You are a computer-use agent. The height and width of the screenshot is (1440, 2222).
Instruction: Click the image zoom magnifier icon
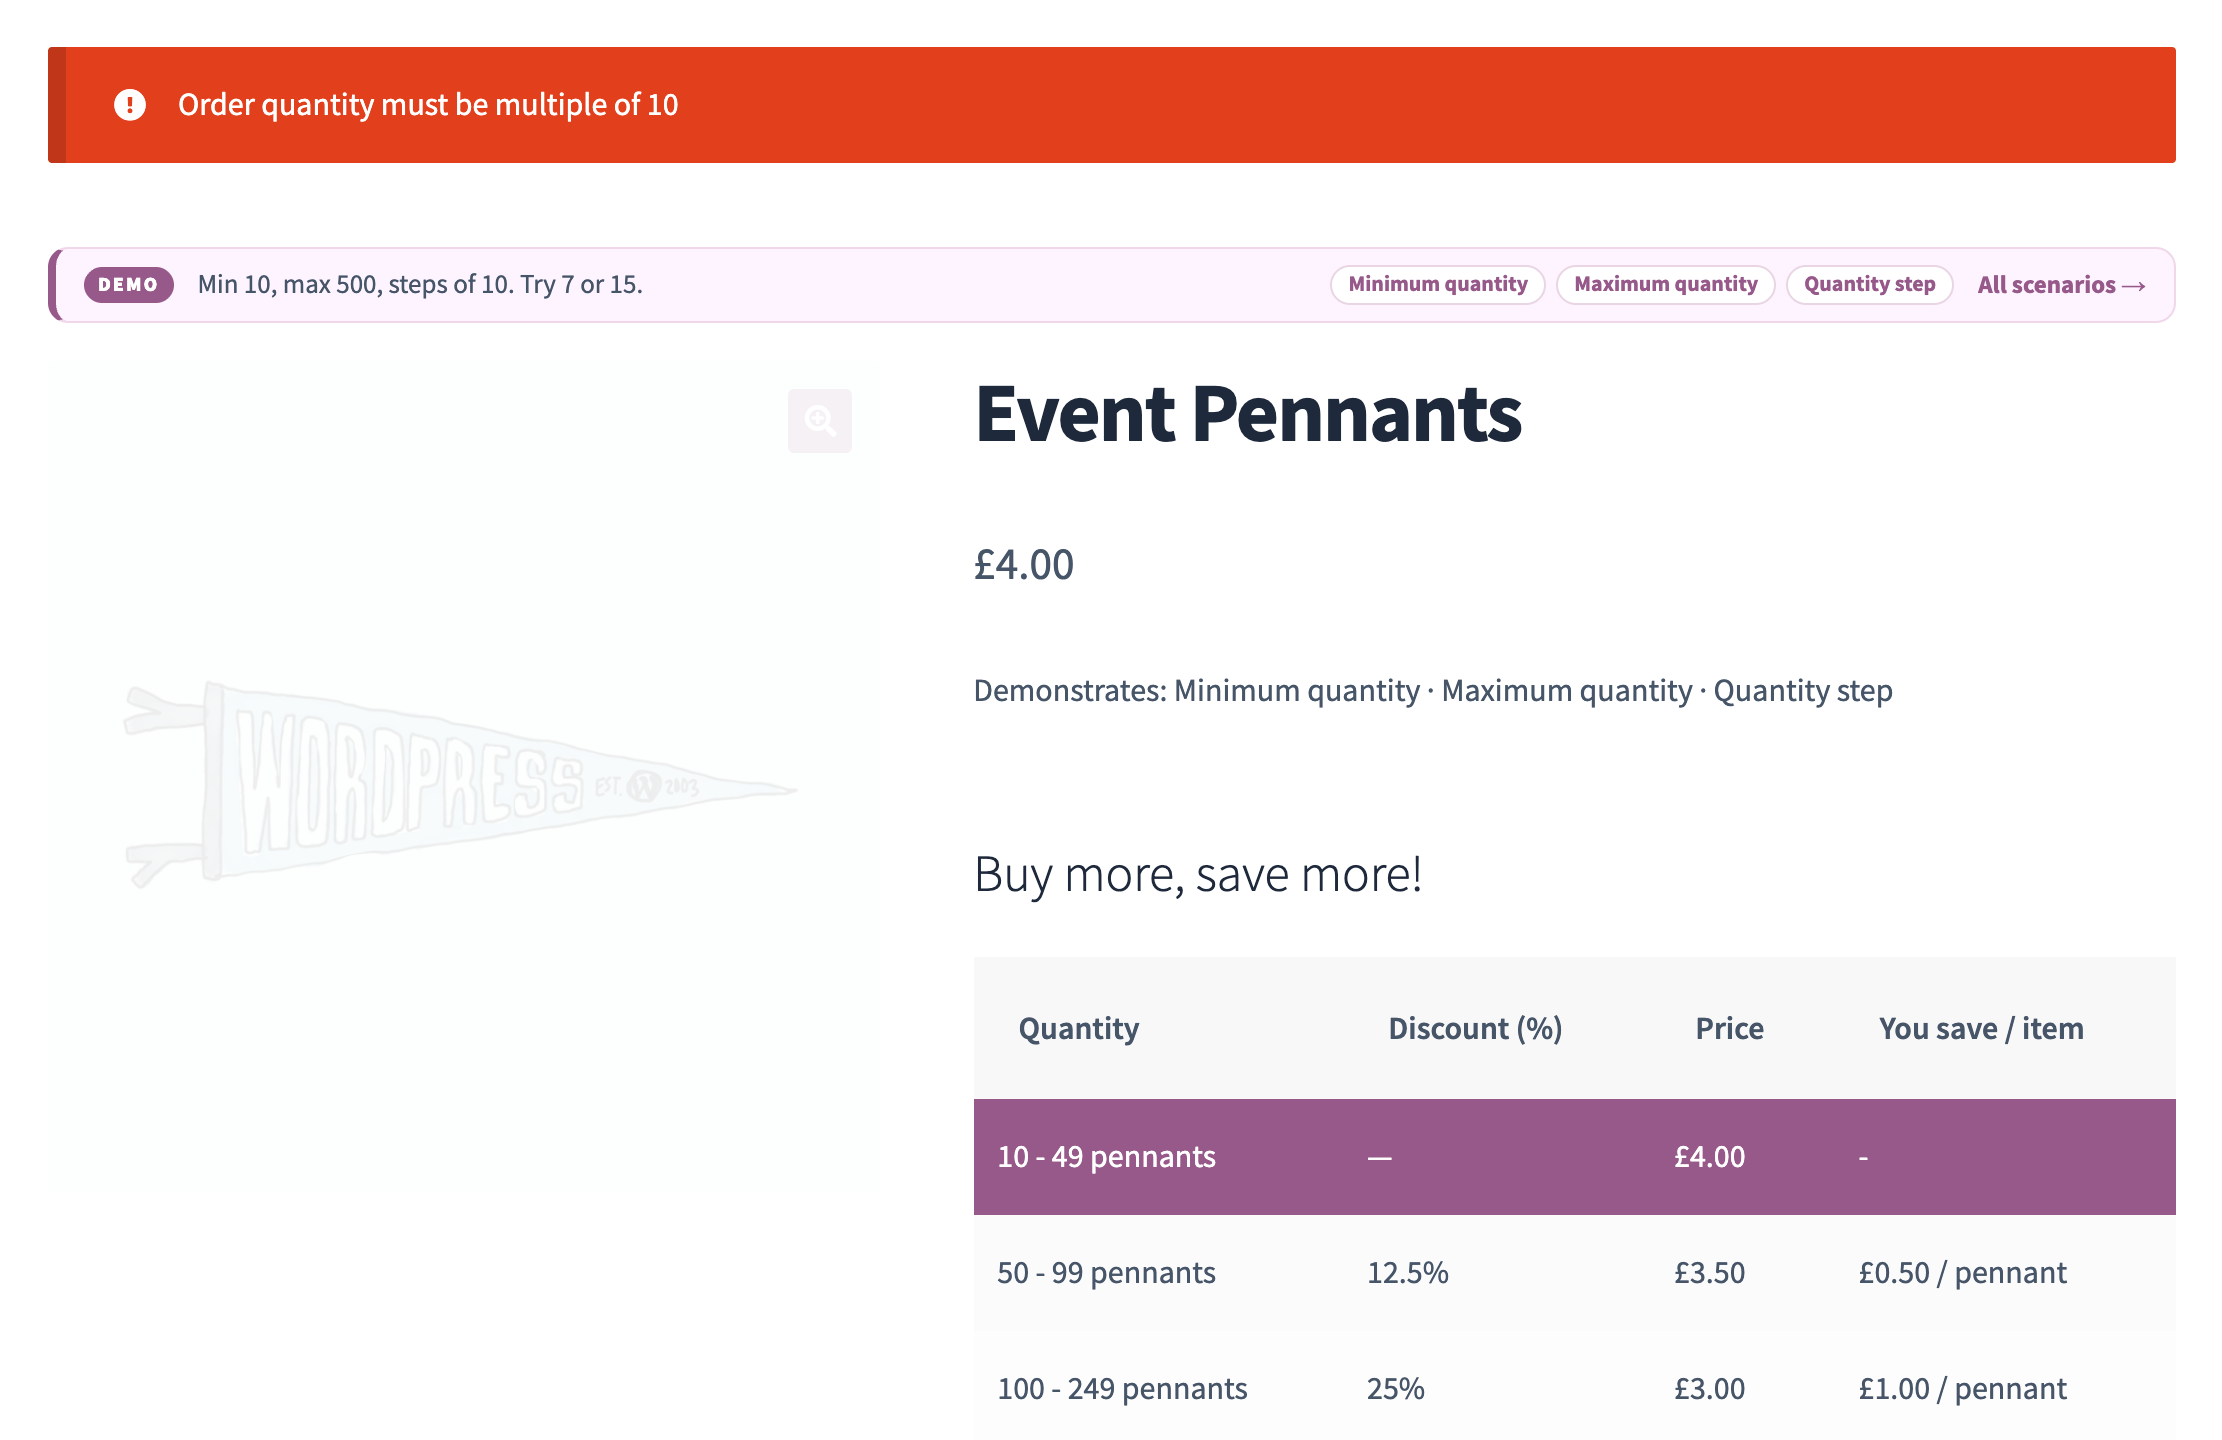click(x=820, y=420)
